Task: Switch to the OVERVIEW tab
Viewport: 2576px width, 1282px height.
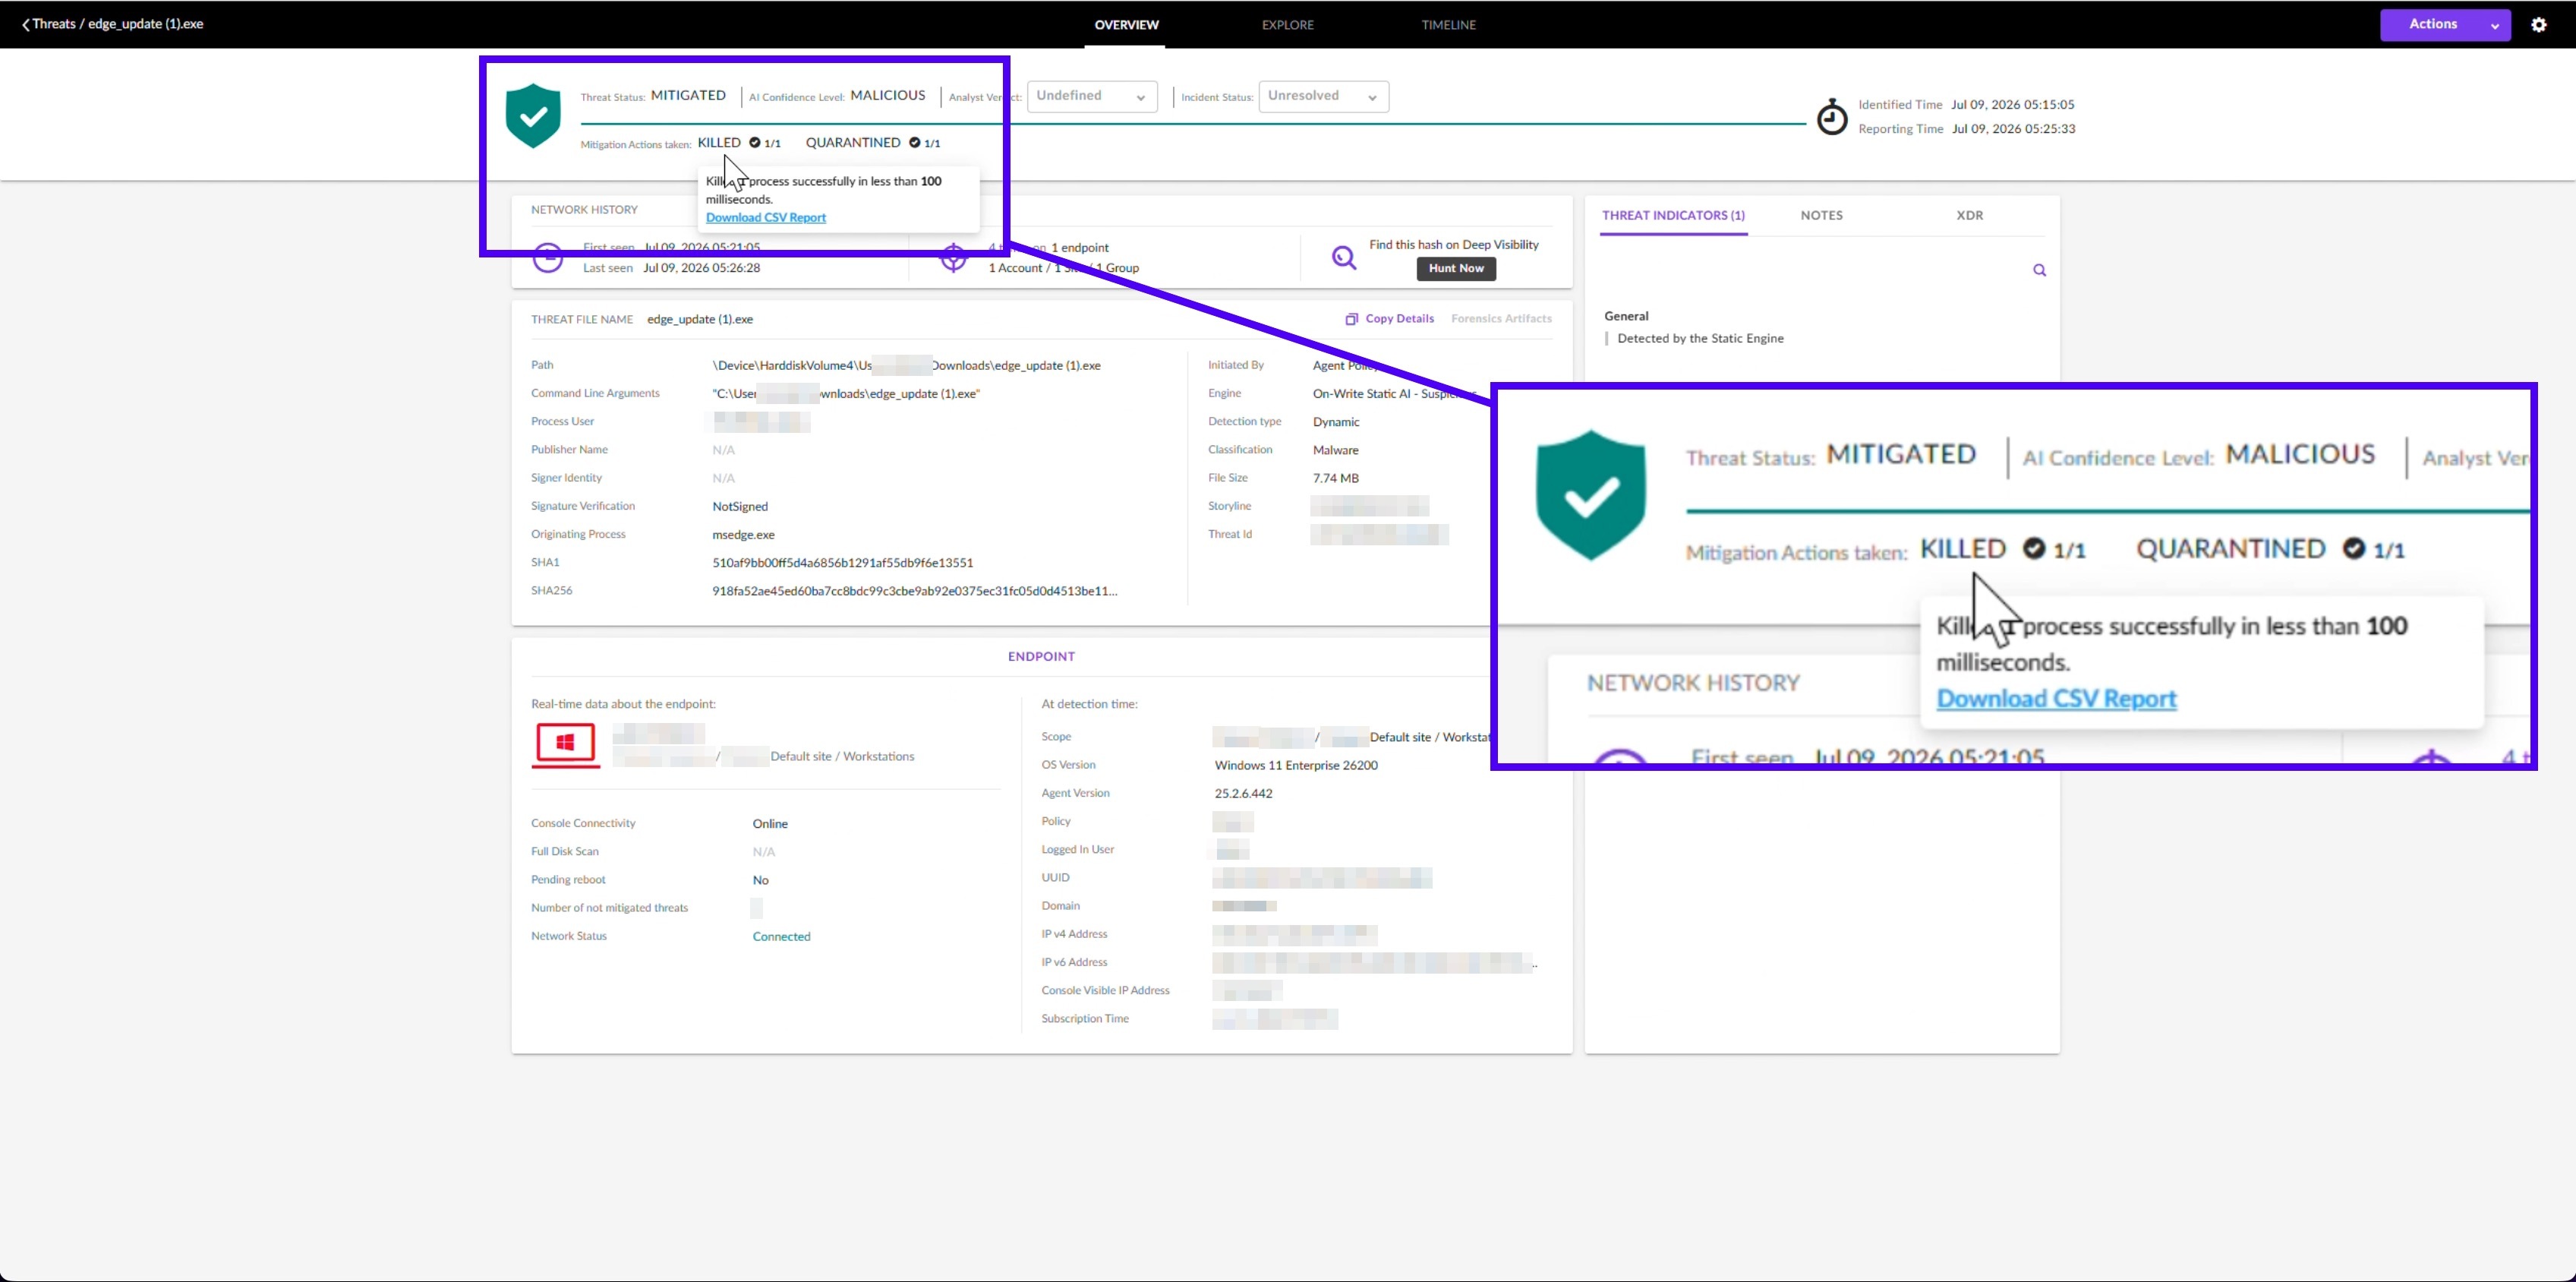Action: click(x=1126, y=25)
